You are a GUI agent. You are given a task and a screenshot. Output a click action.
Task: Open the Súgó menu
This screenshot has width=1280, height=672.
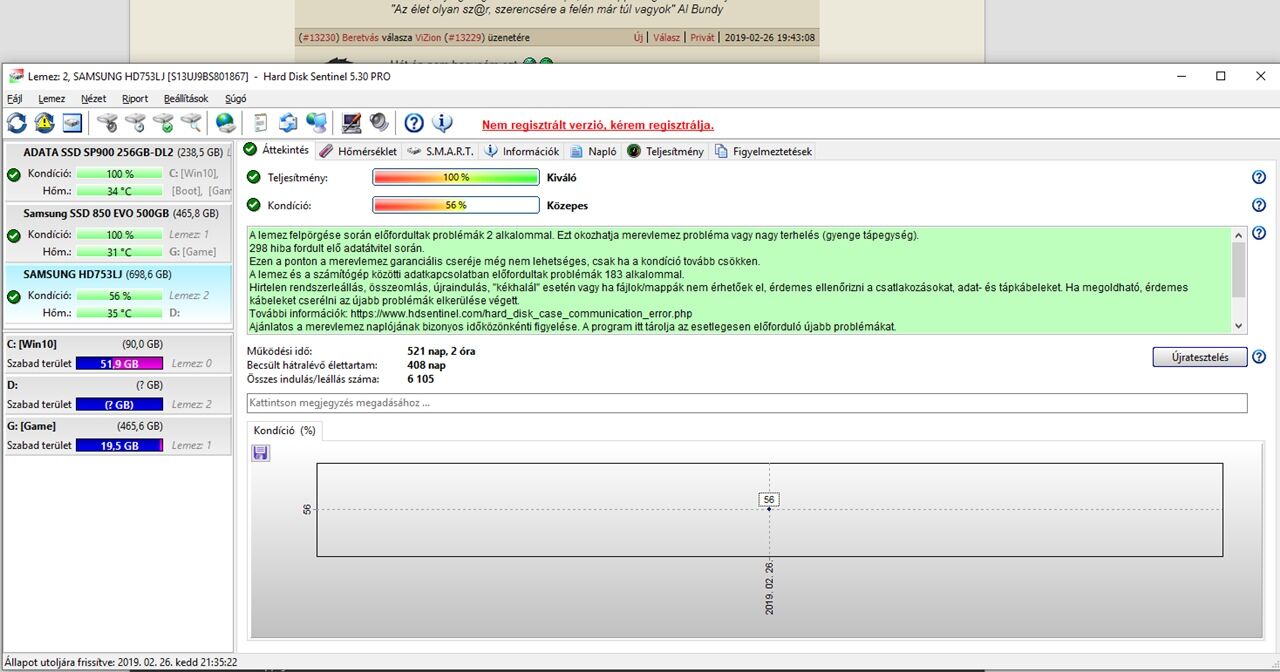click(235, 99)
